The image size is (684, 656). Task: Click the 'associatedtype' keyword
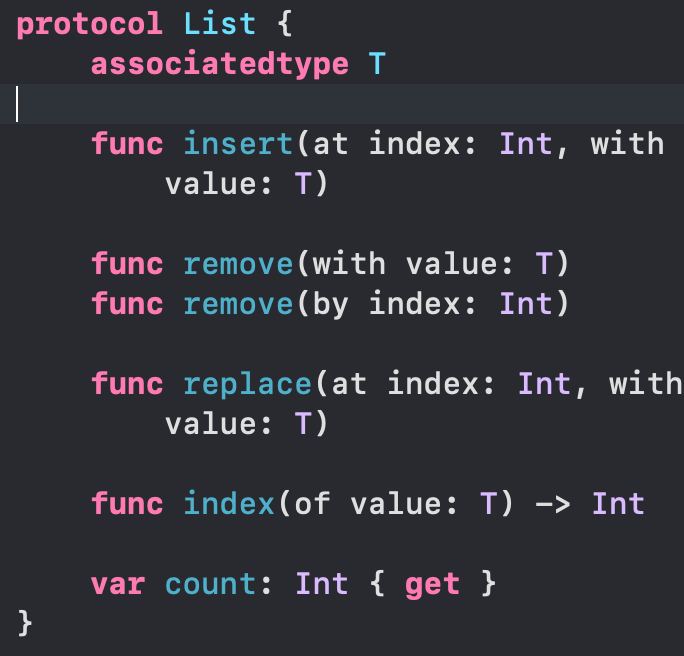(220, 65)
